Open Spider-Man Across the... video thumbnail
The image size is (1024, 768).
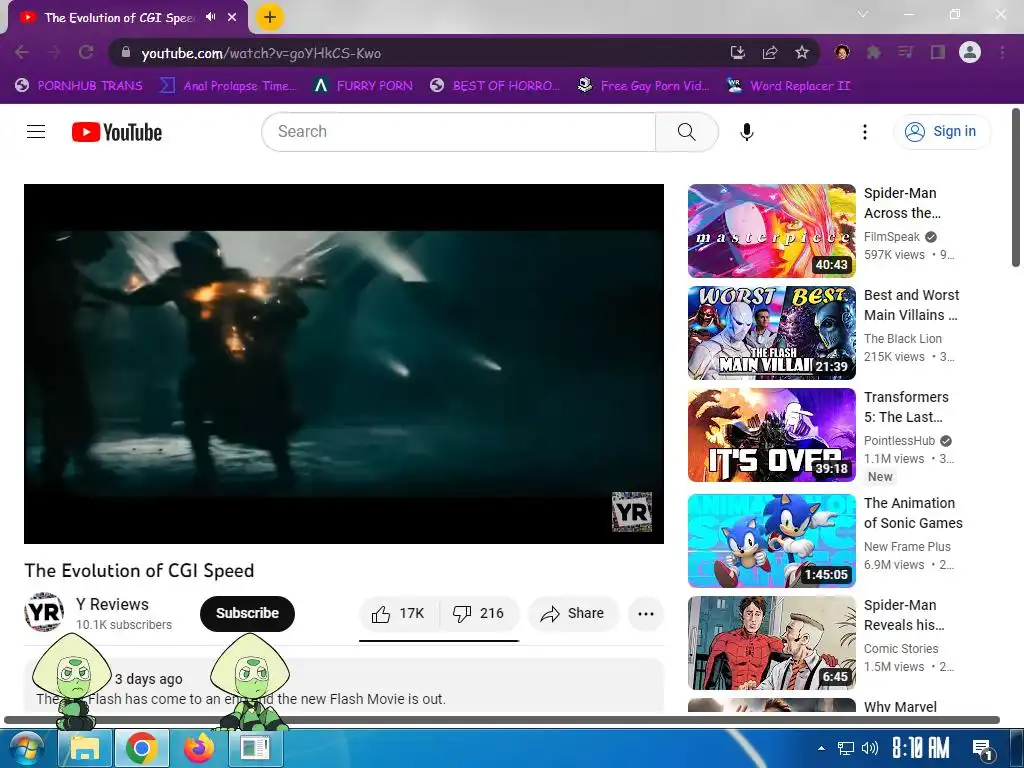click(x=771, y=231)
